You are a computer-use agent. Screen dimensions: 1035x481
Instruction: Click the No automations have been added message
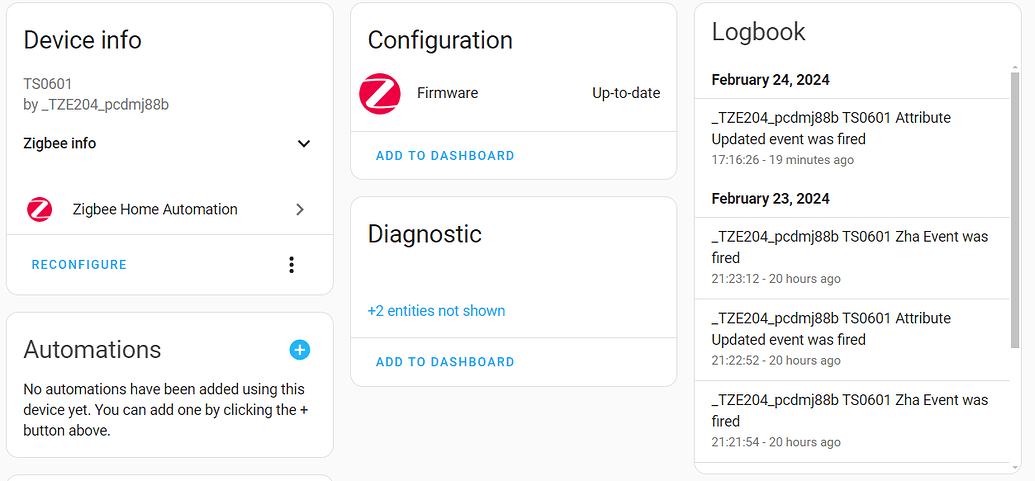pyautogui.click(x=166, y=410)
